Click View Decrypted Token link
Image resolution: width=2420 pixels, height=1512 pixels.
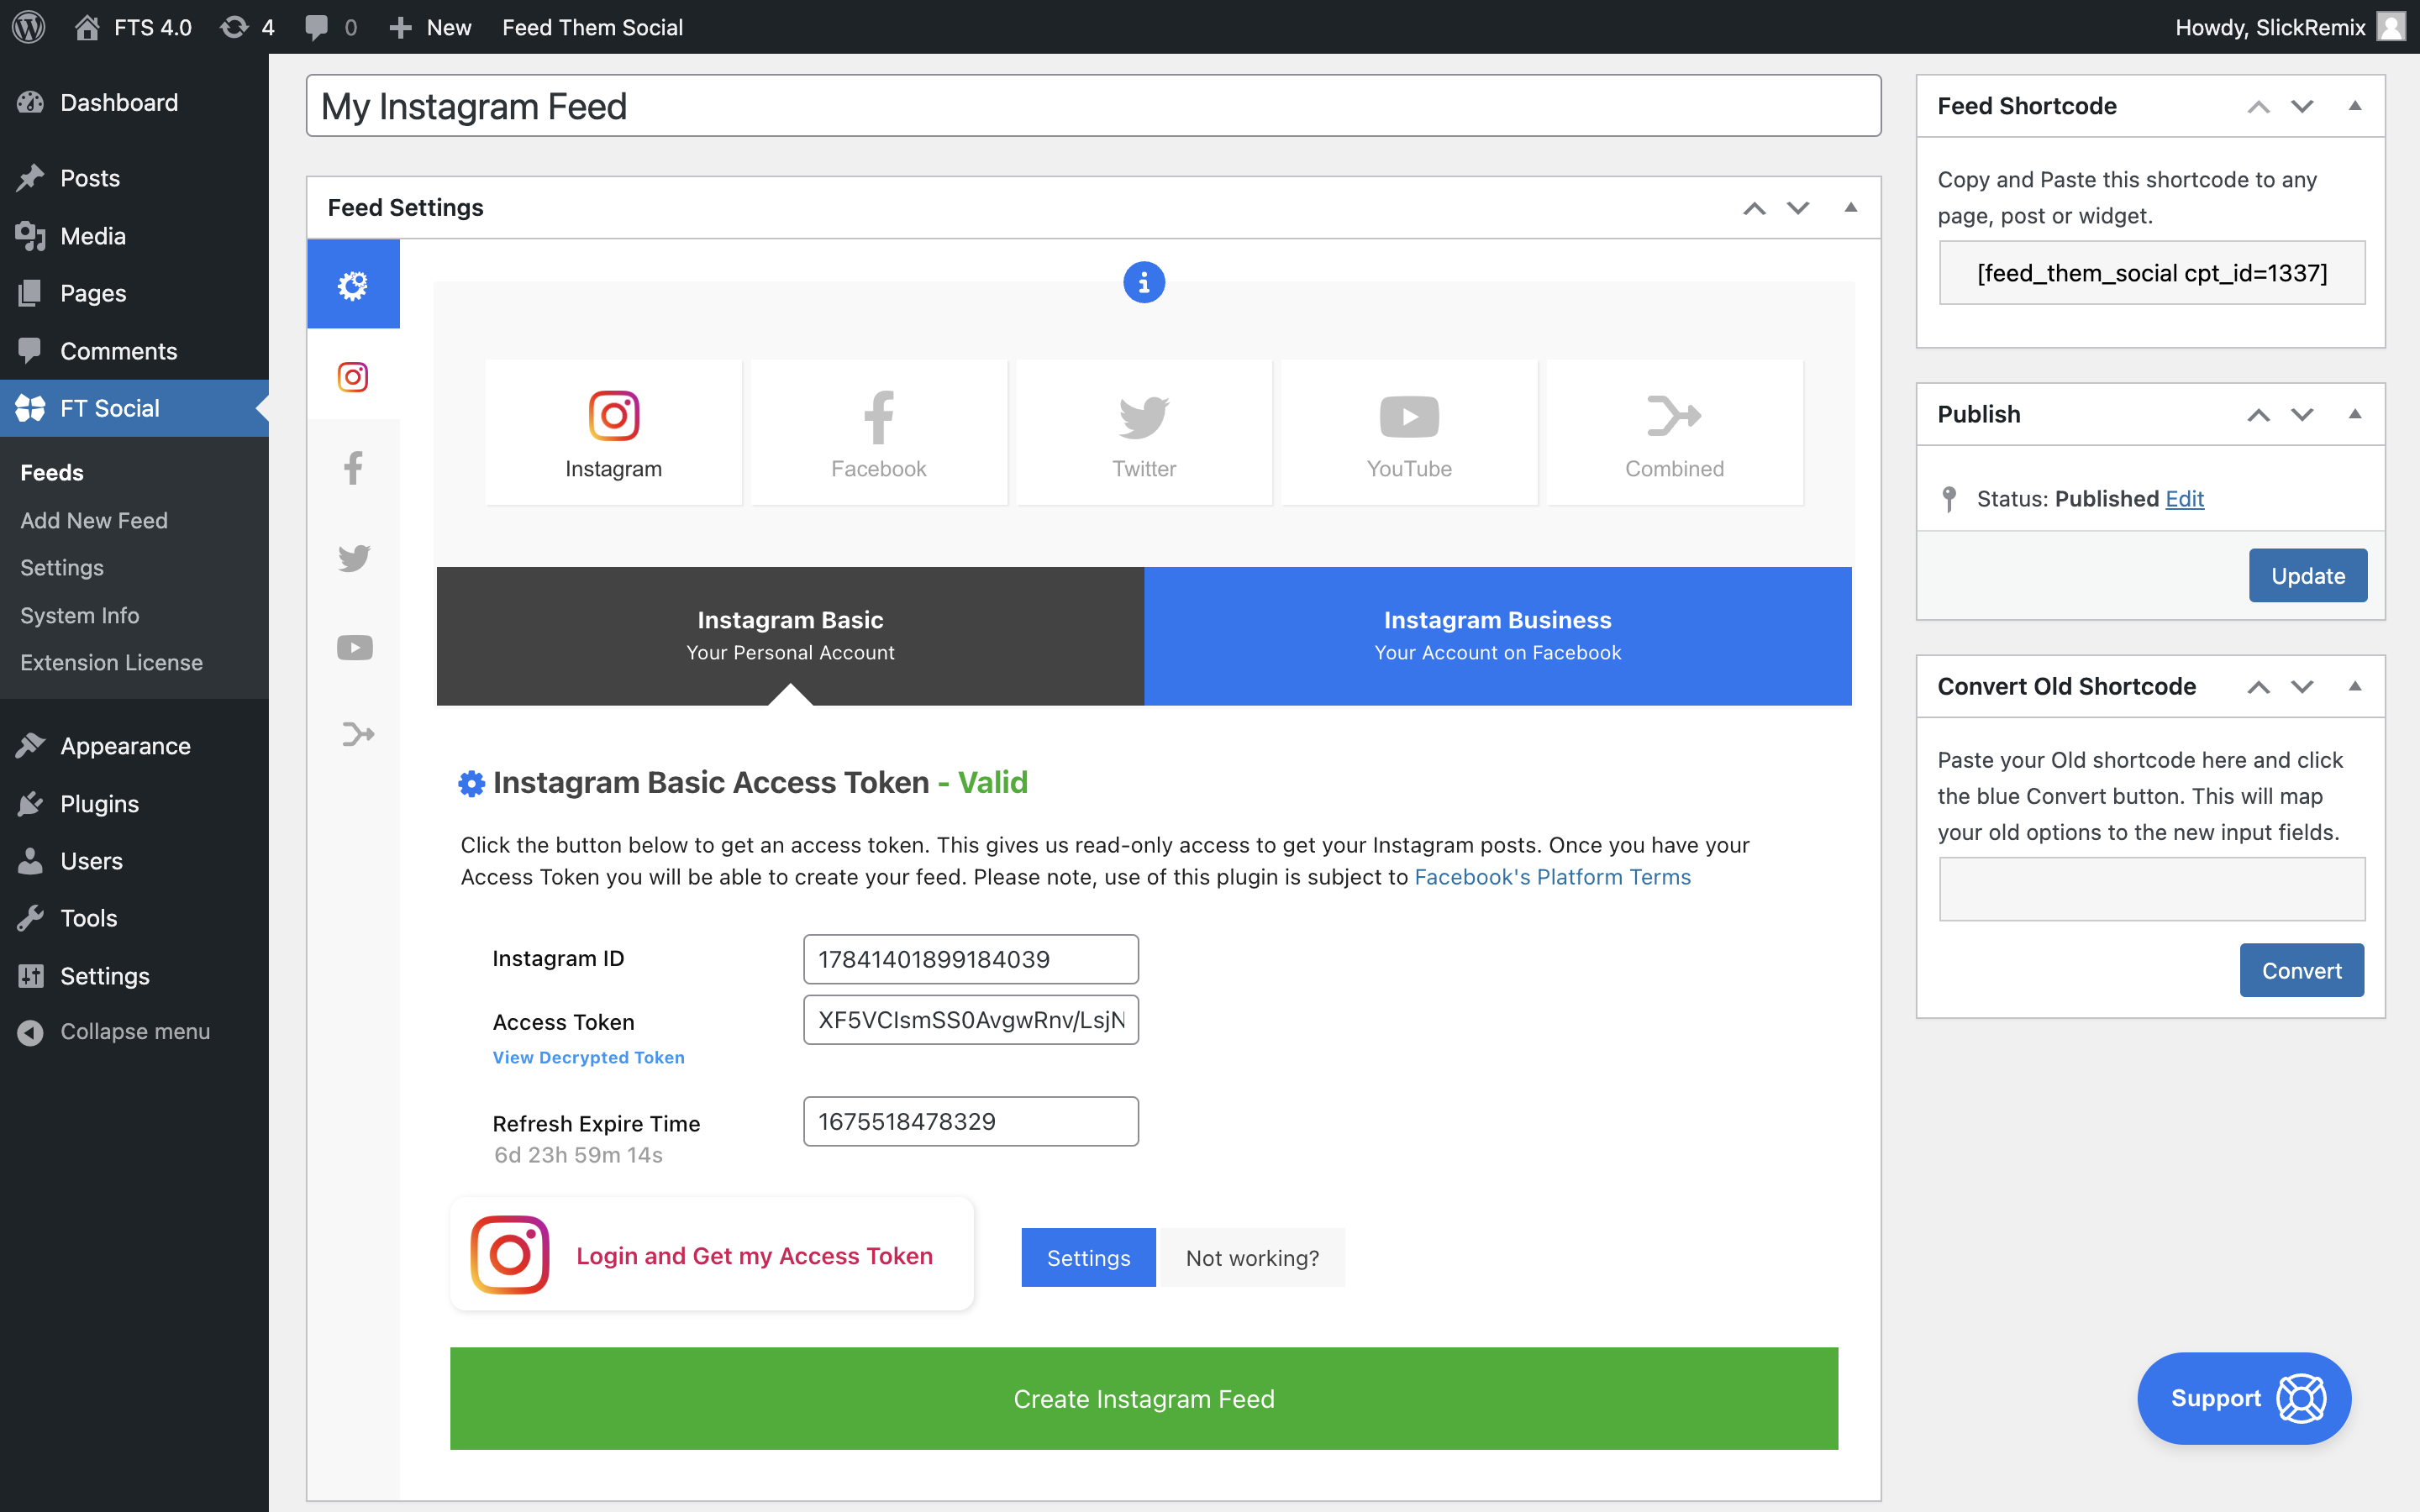[x=588, y=1057]
